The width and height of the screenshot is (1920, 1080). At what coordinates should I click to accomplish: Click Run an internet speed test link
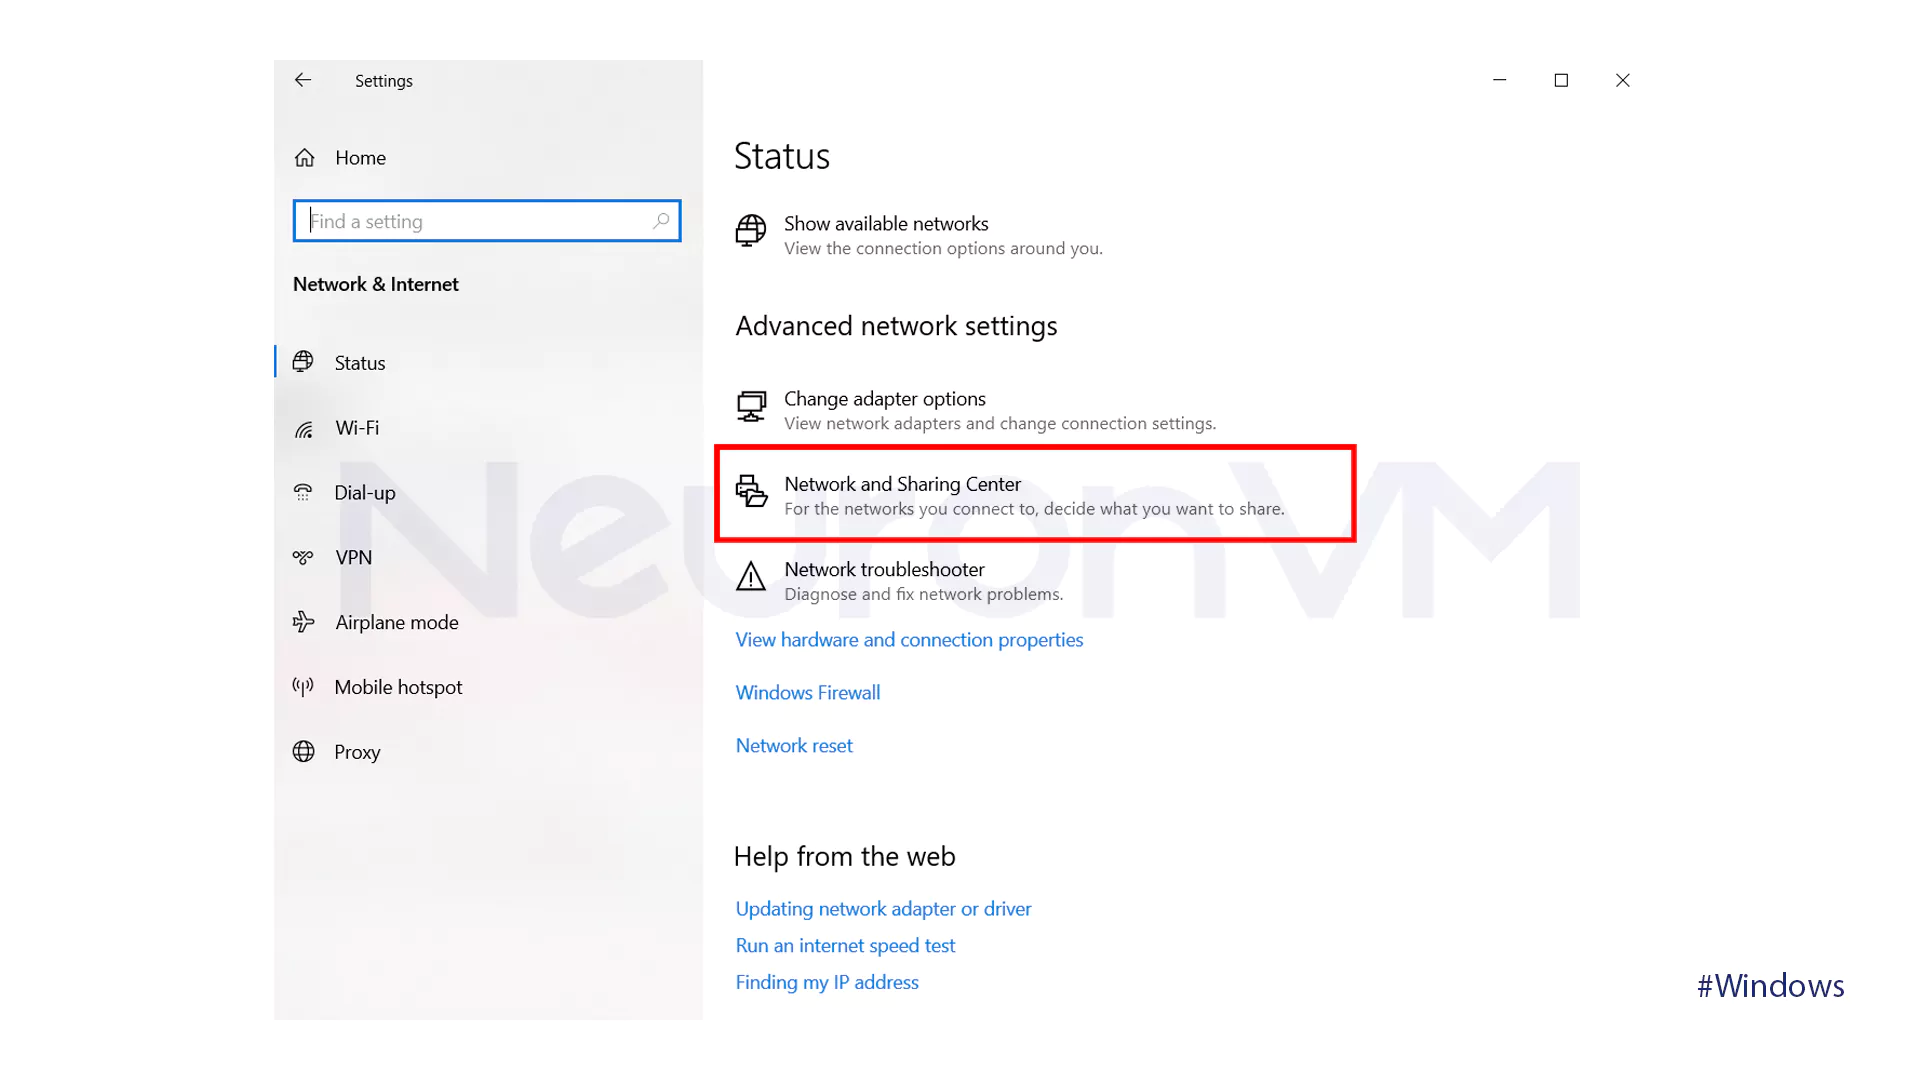[x=845, y=944]
